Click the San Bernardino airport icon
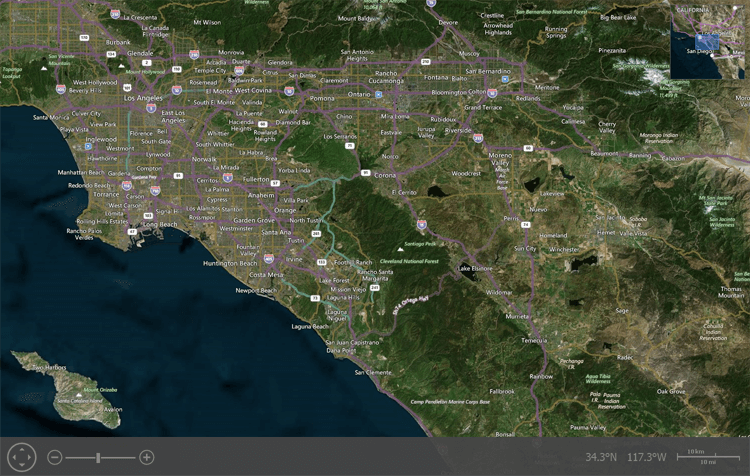Image resolution: width=750 pixels, height=476 pixels. [505, 79]
